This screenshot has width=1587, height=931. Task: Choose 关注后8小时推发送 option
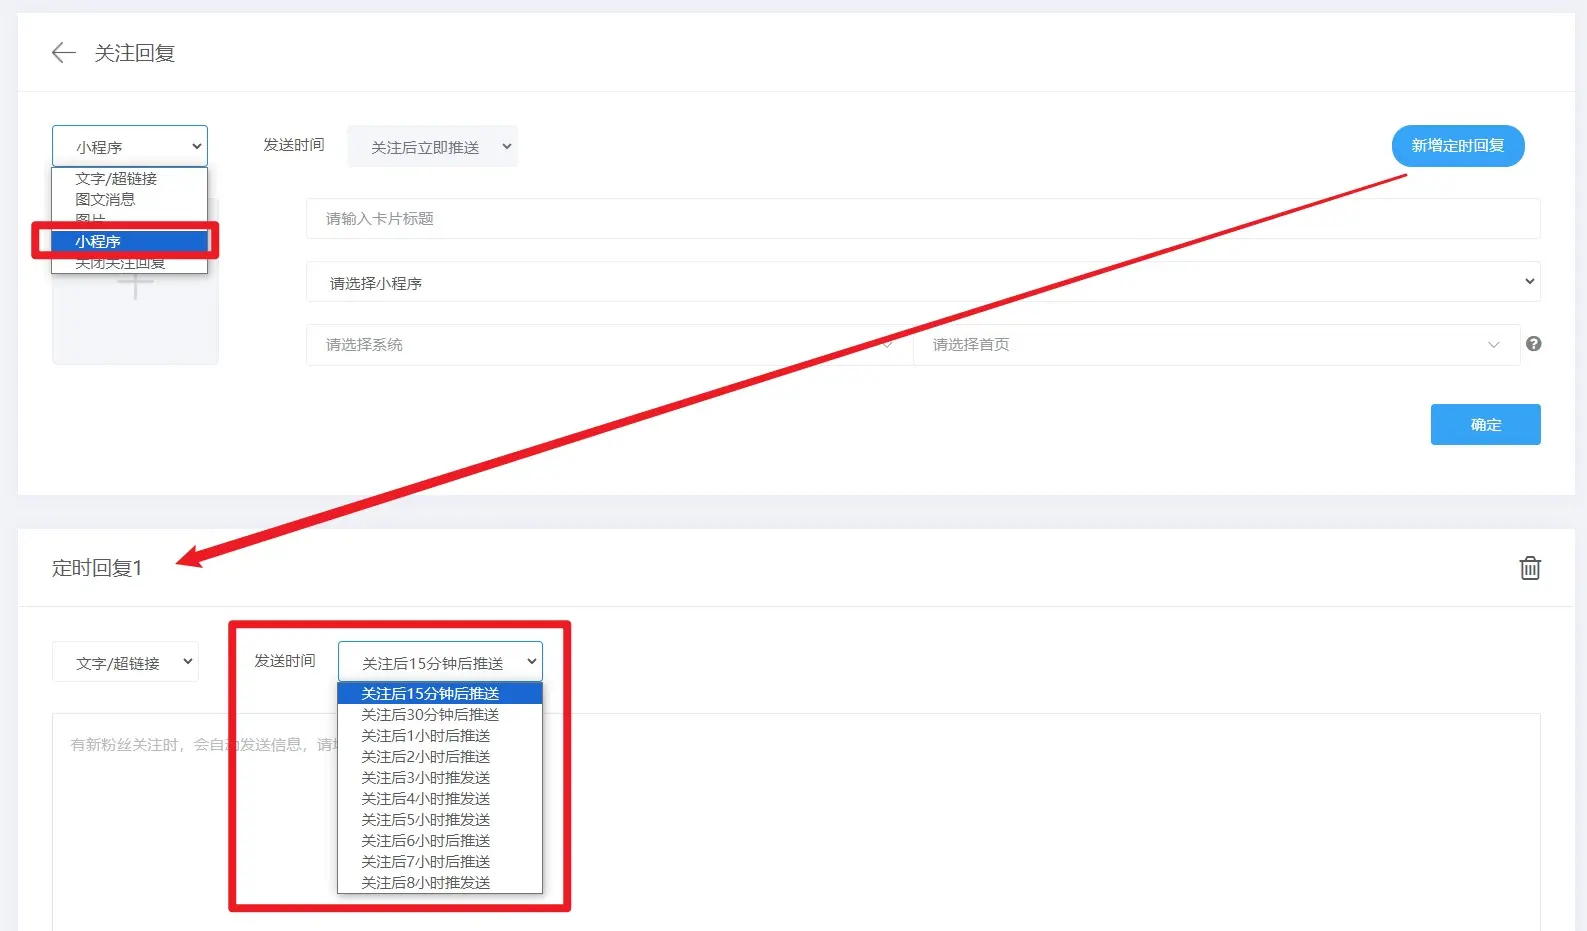(426, 883)
